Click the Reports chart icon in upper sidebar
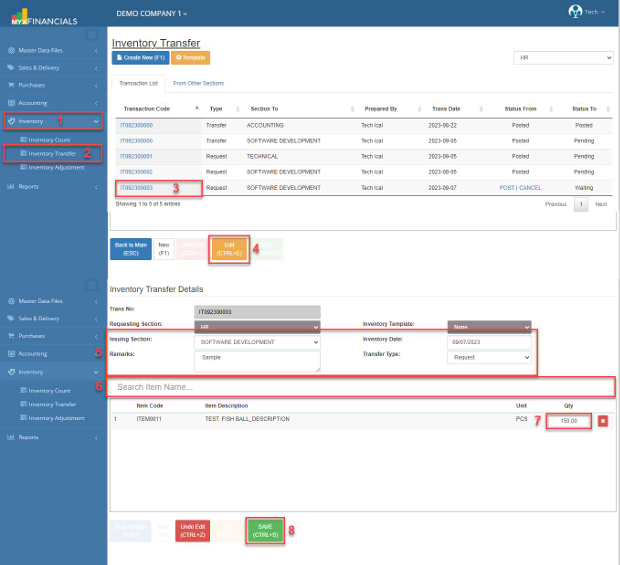 [12, 186]
